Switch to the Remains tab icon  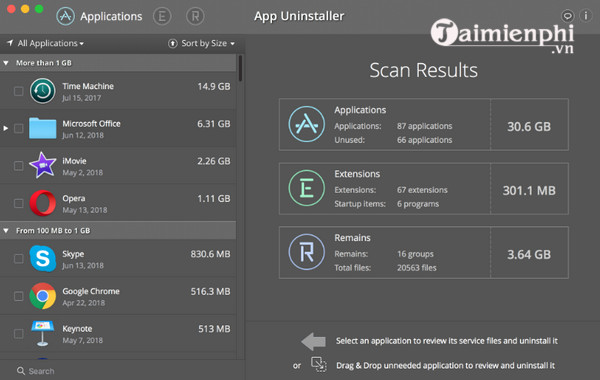click(195, 16)
